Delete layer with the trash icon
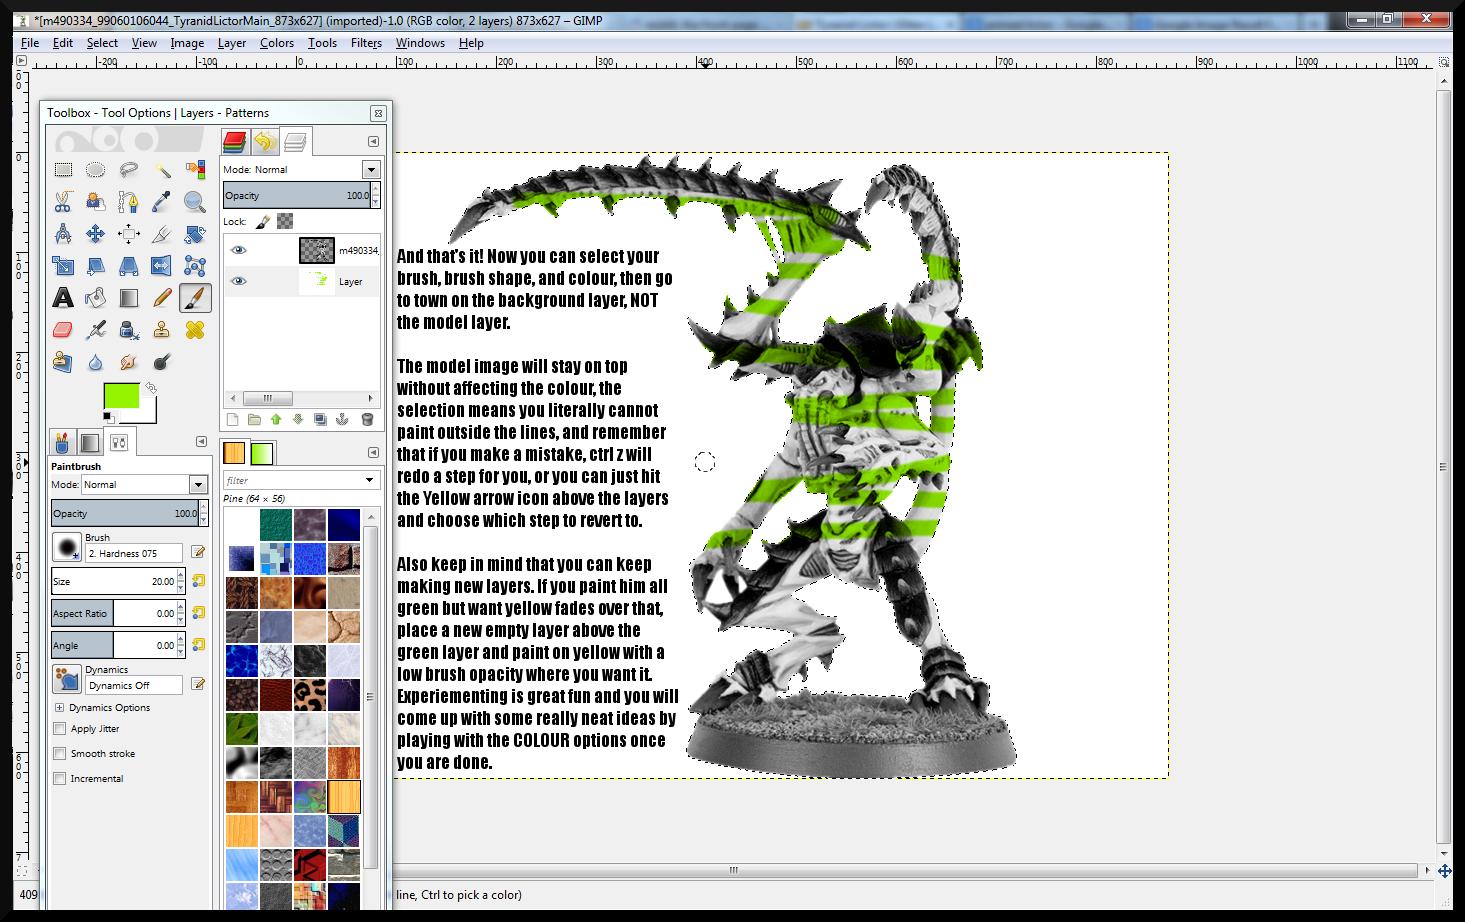The height and width of the screenshot is (922, 1465). point(367,420)
